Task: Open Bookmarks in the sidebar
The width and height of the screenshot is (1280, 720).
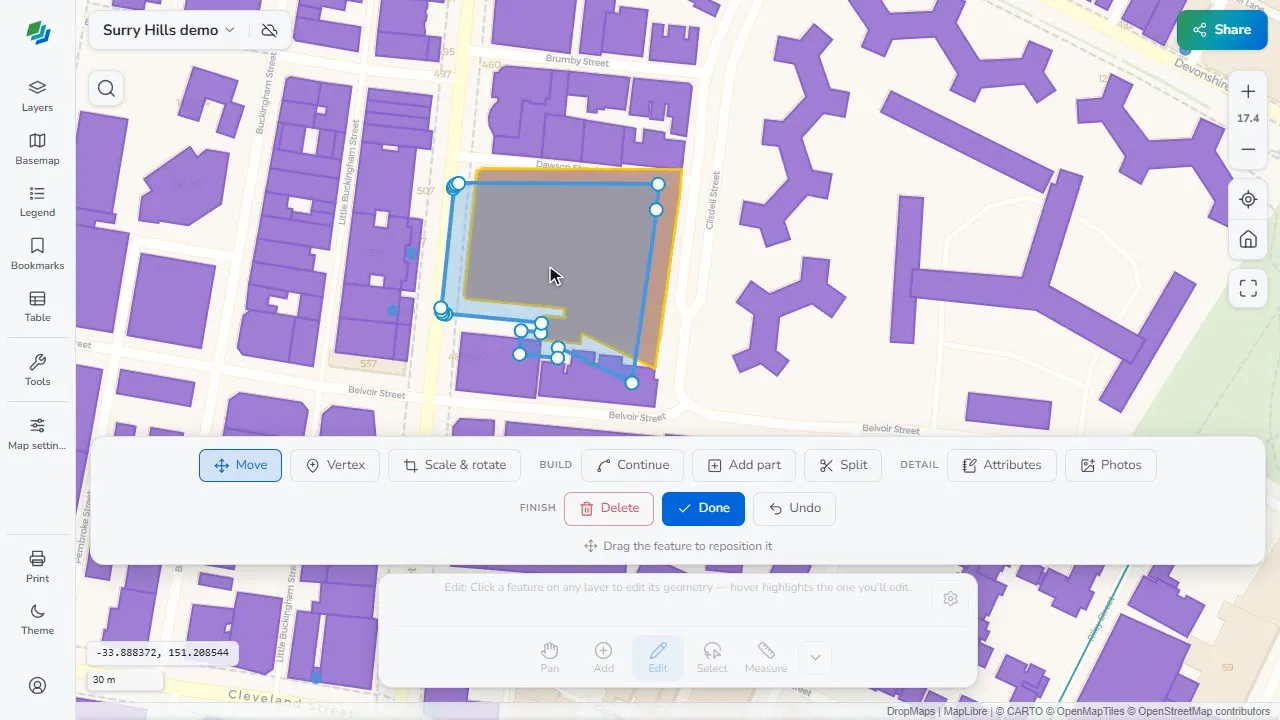Action: pyautogui.click(x=37, y=254)
